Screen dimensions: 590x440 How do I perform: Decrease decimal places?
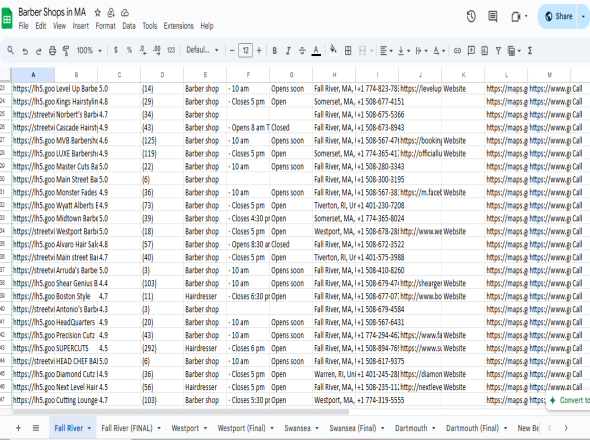click(x=143, y=50)
